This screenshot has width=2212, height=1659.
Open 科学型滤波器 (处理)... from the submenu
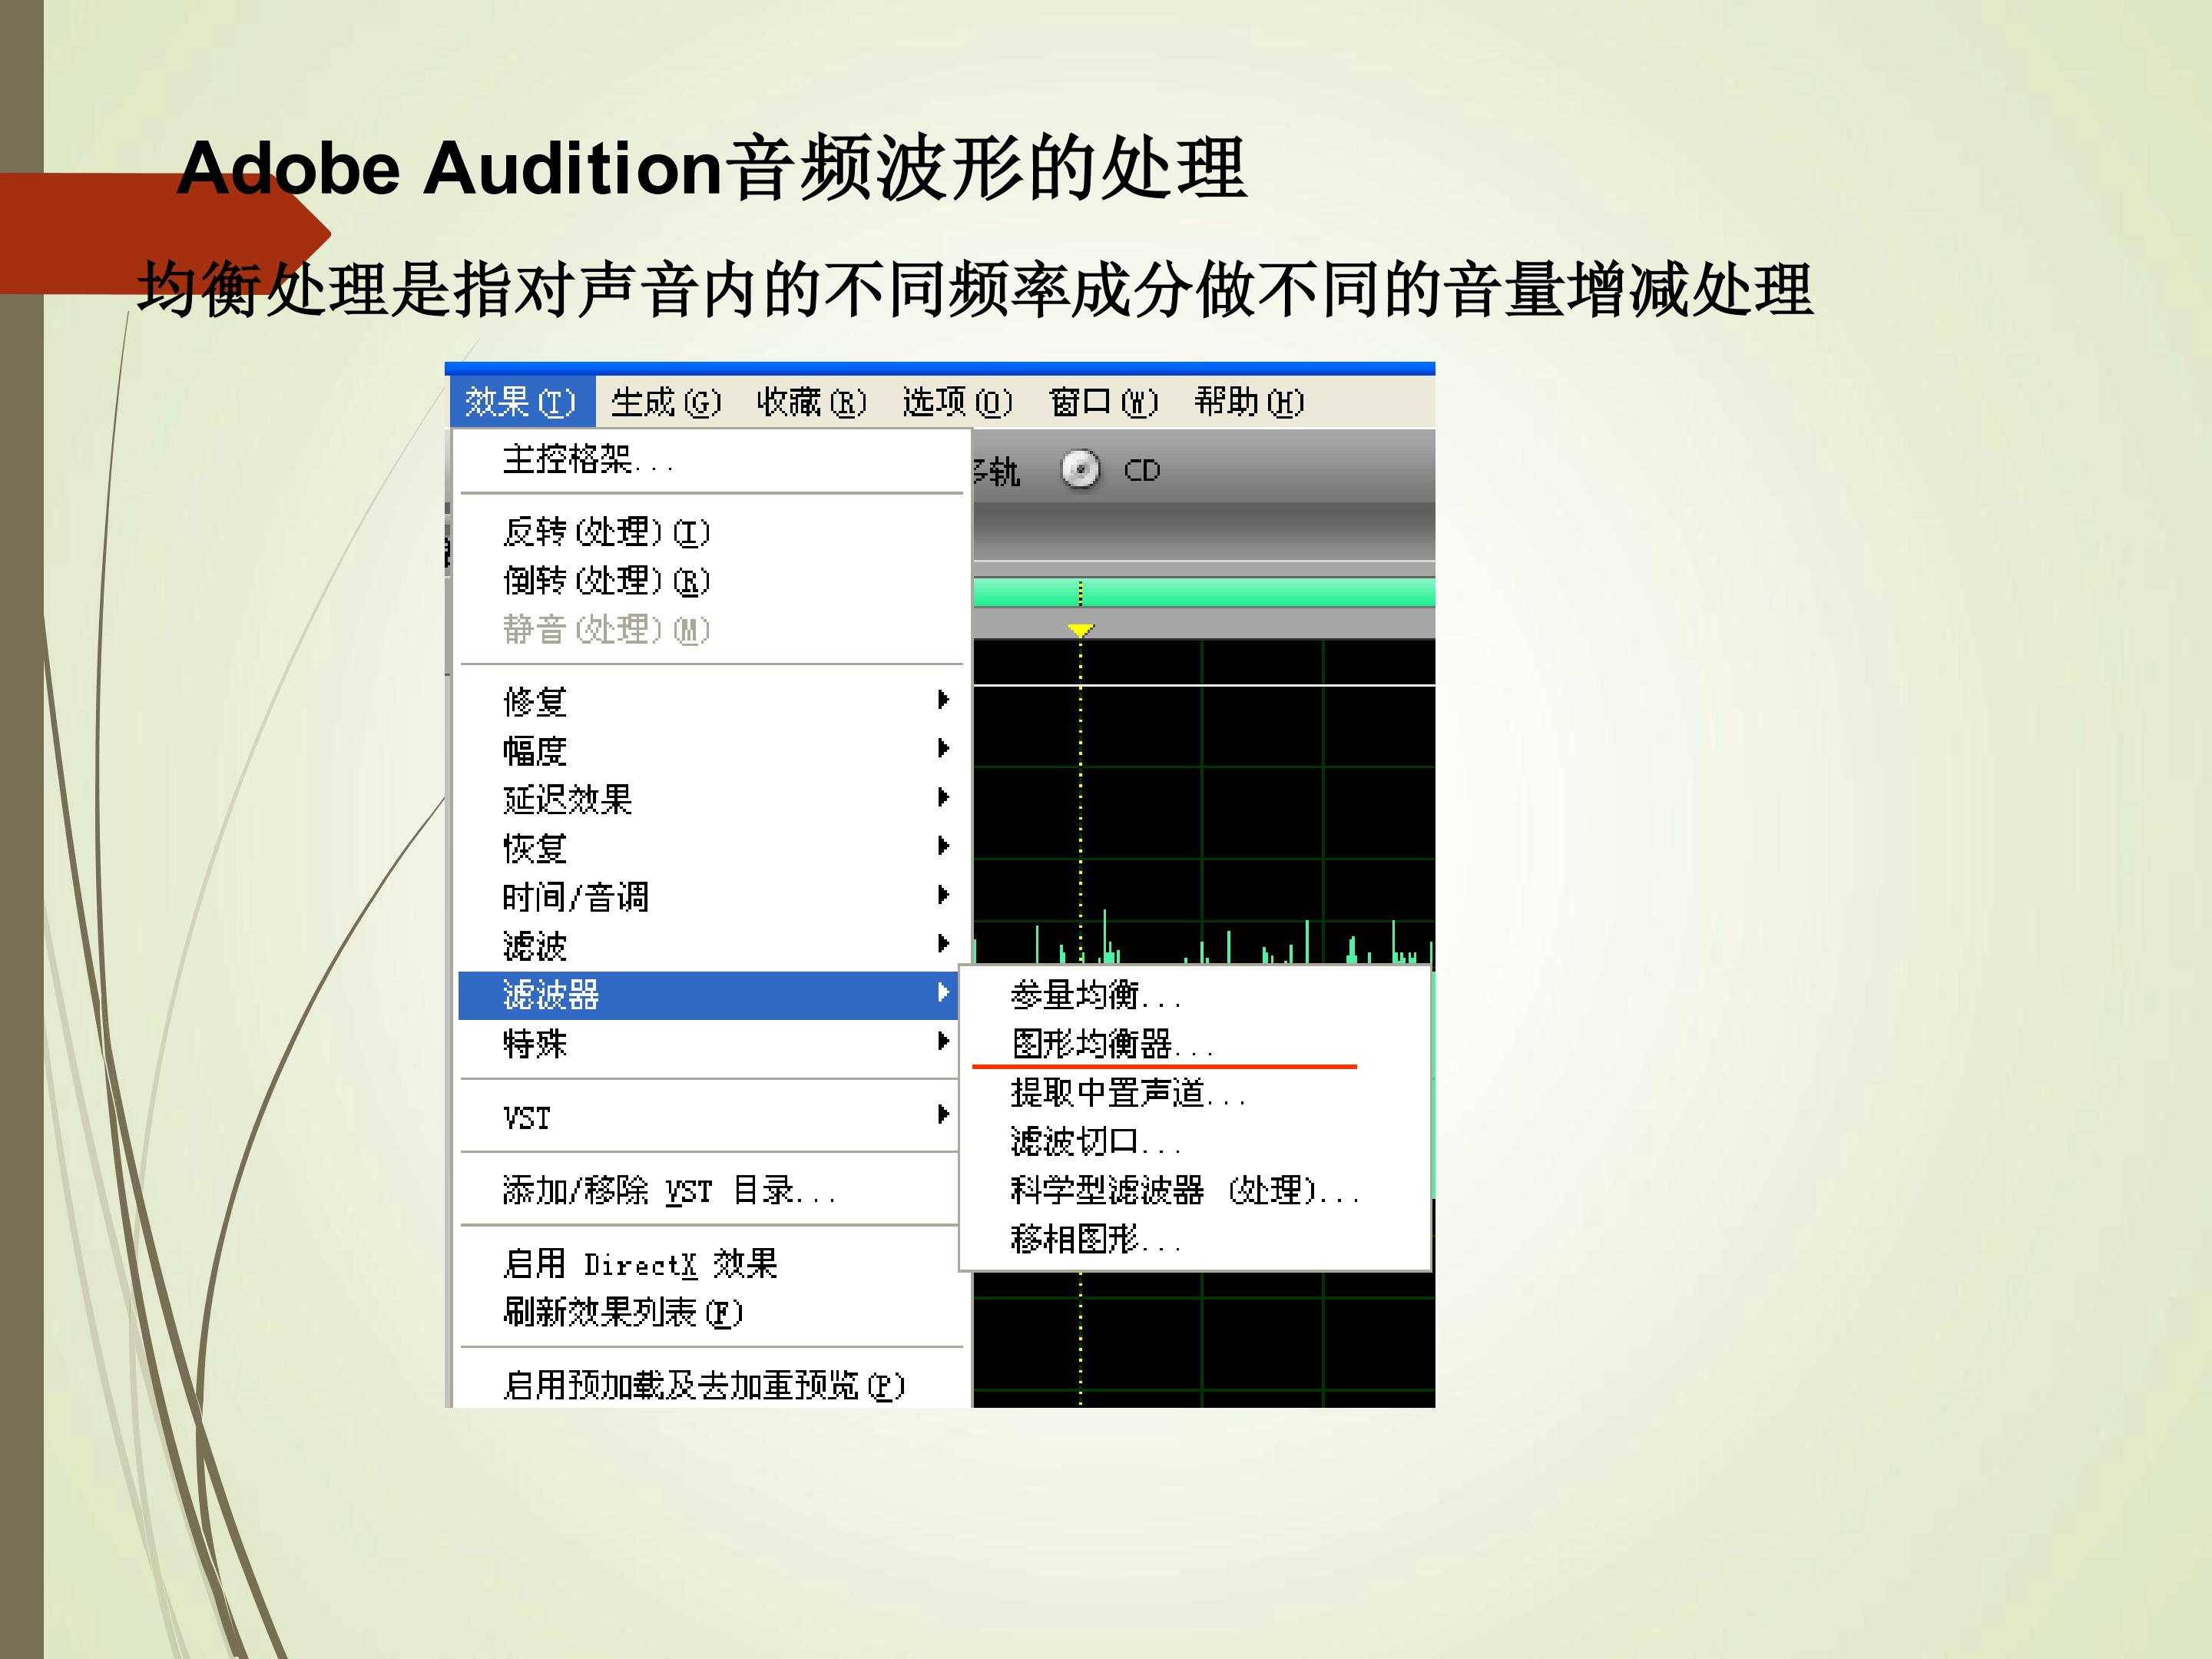1195,1190
